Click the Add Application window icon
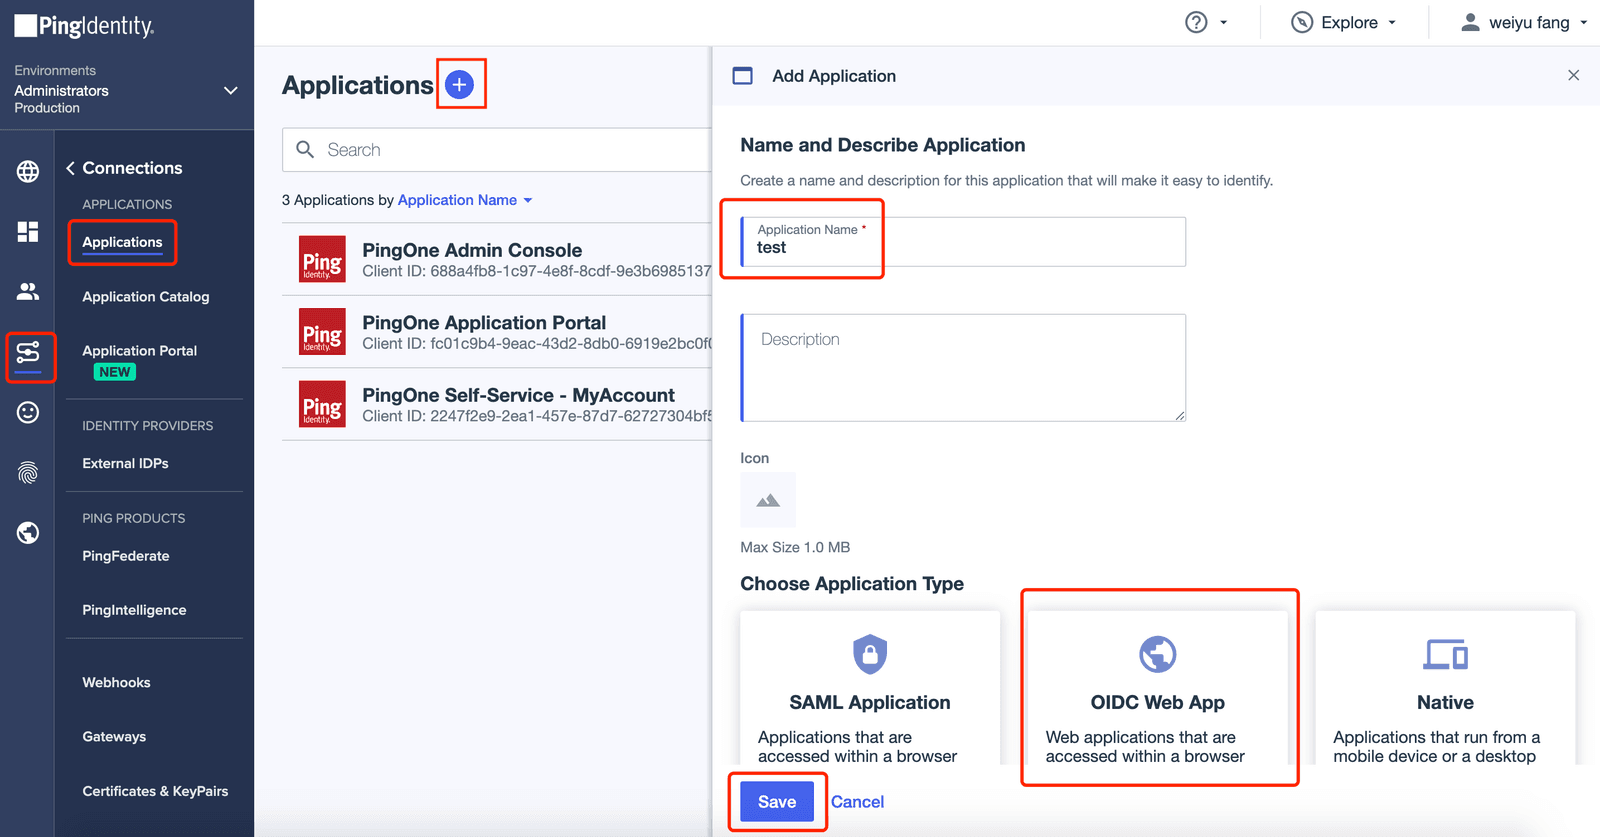Screen dimensions: 1600x837 (742, 76)
